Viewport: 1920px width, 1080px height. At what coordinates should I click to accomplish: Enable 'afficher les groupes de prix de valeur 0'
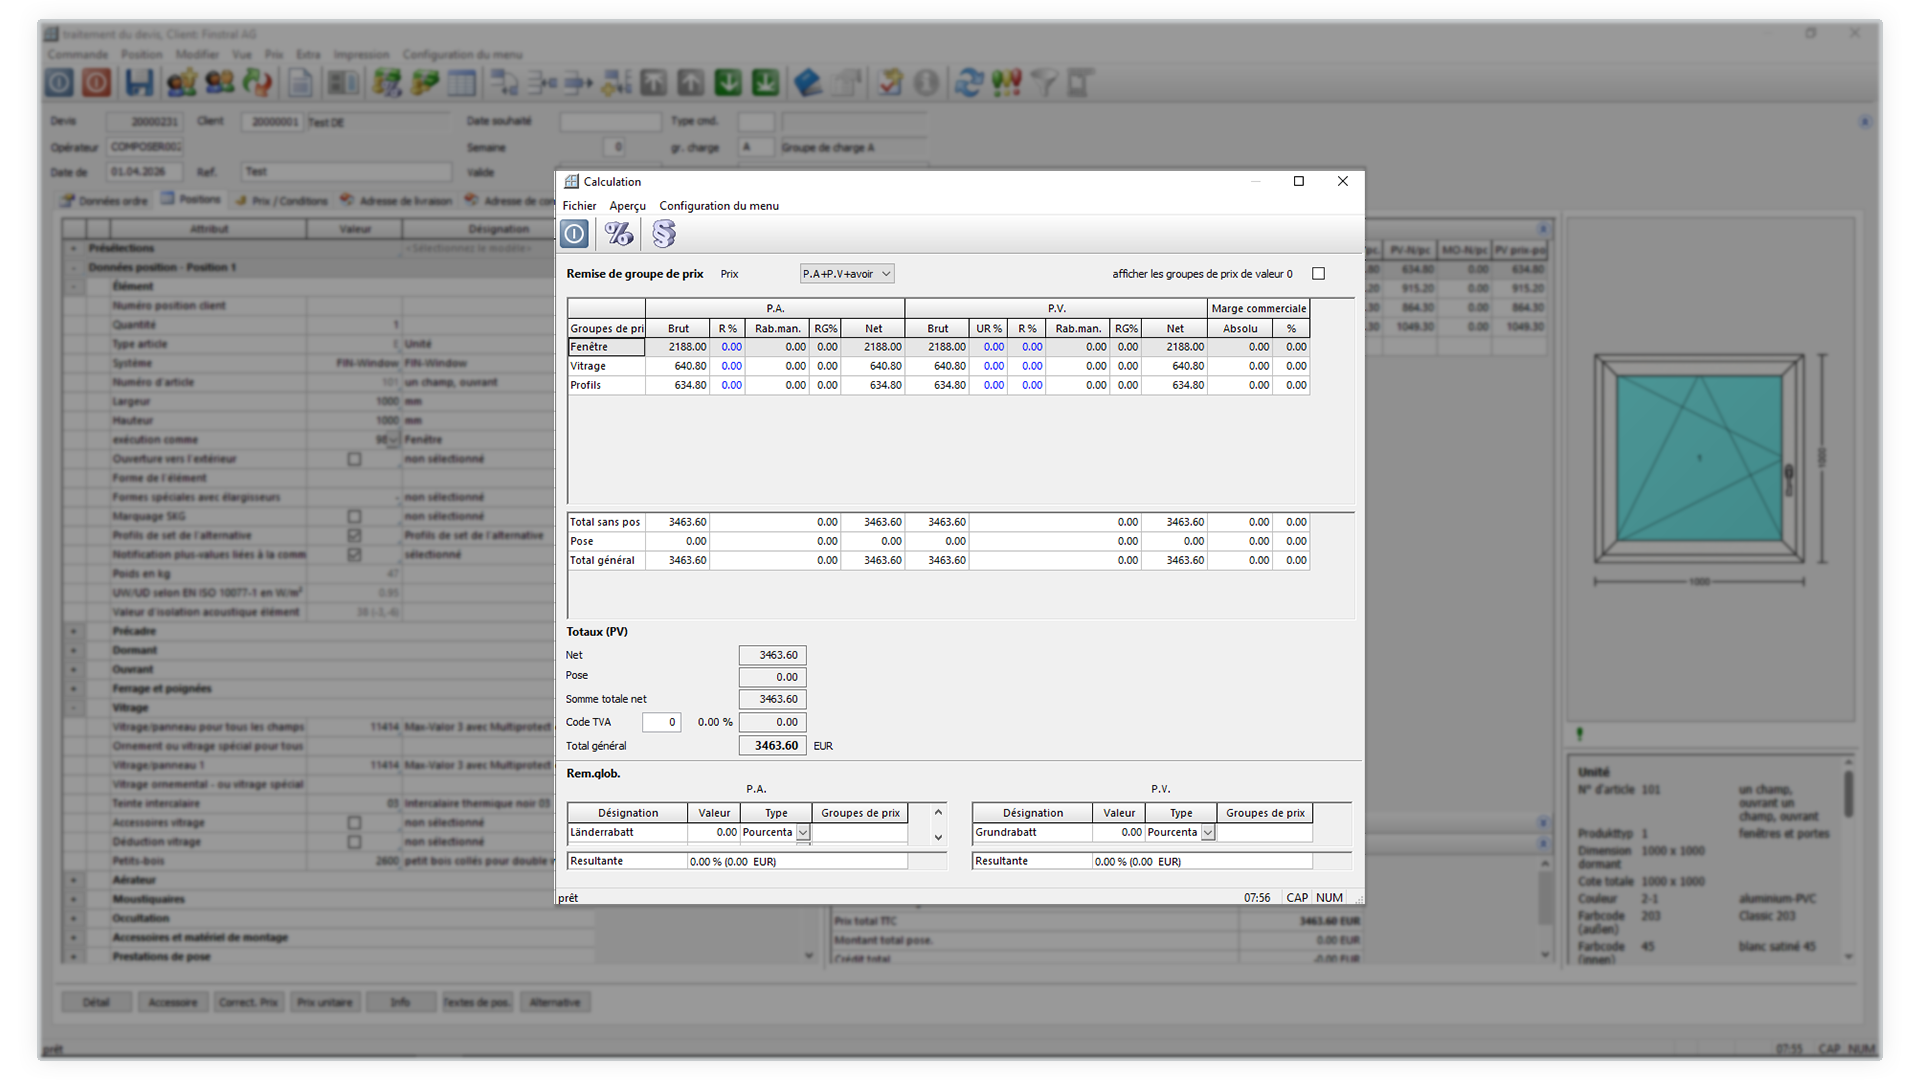[1318, 274]
